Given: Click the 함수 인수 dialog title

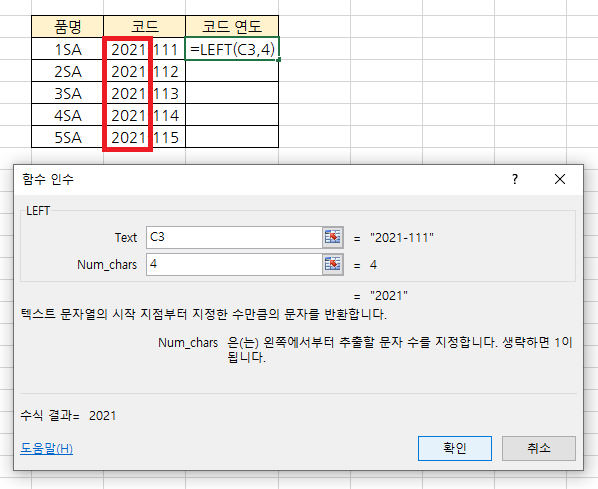Looking at the screenshot, I should tap(48, 179).
